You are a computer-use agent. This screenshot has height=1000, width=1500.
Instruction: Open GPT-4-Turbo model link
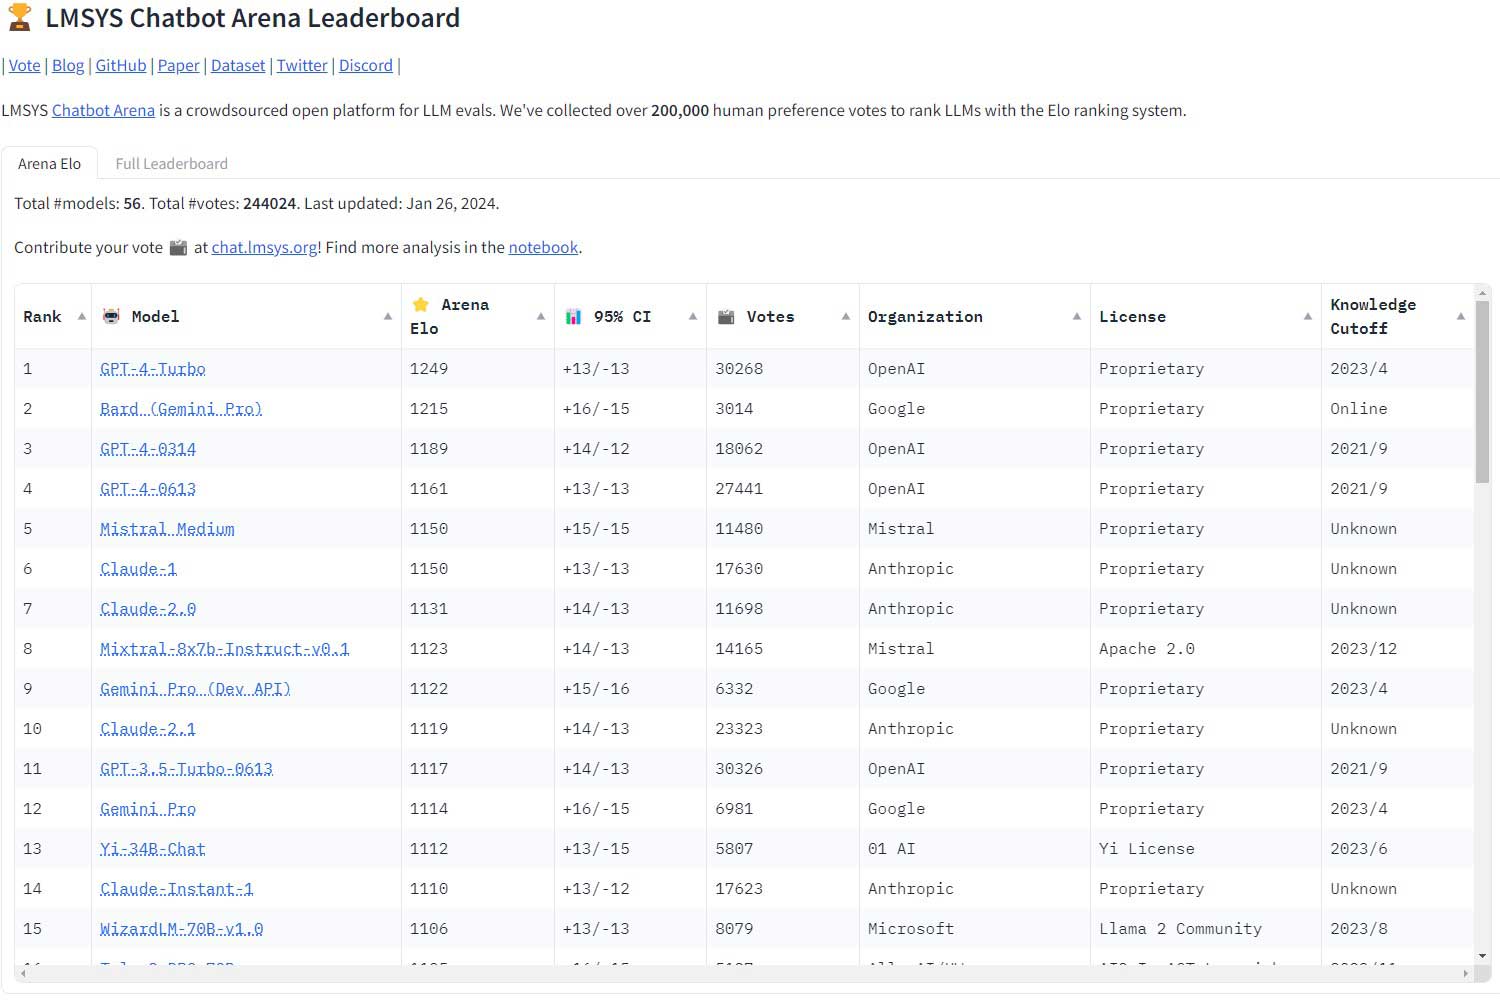click(x=152, y=369)
